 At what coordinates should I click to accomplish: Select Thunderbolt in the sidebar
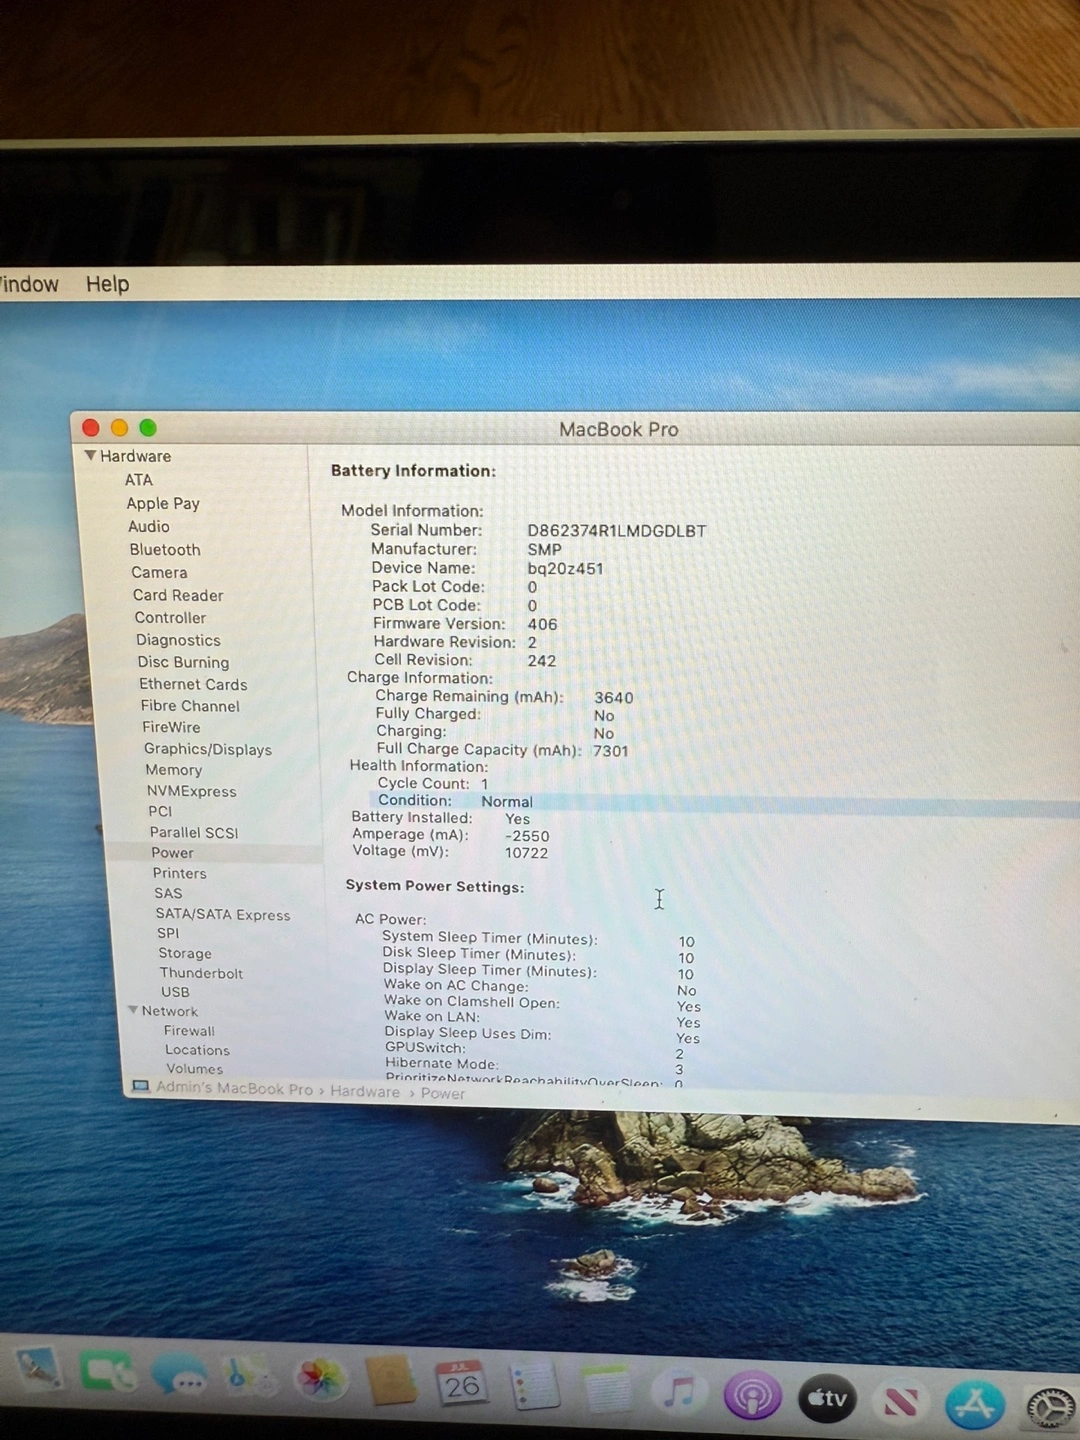pos(201,973)
